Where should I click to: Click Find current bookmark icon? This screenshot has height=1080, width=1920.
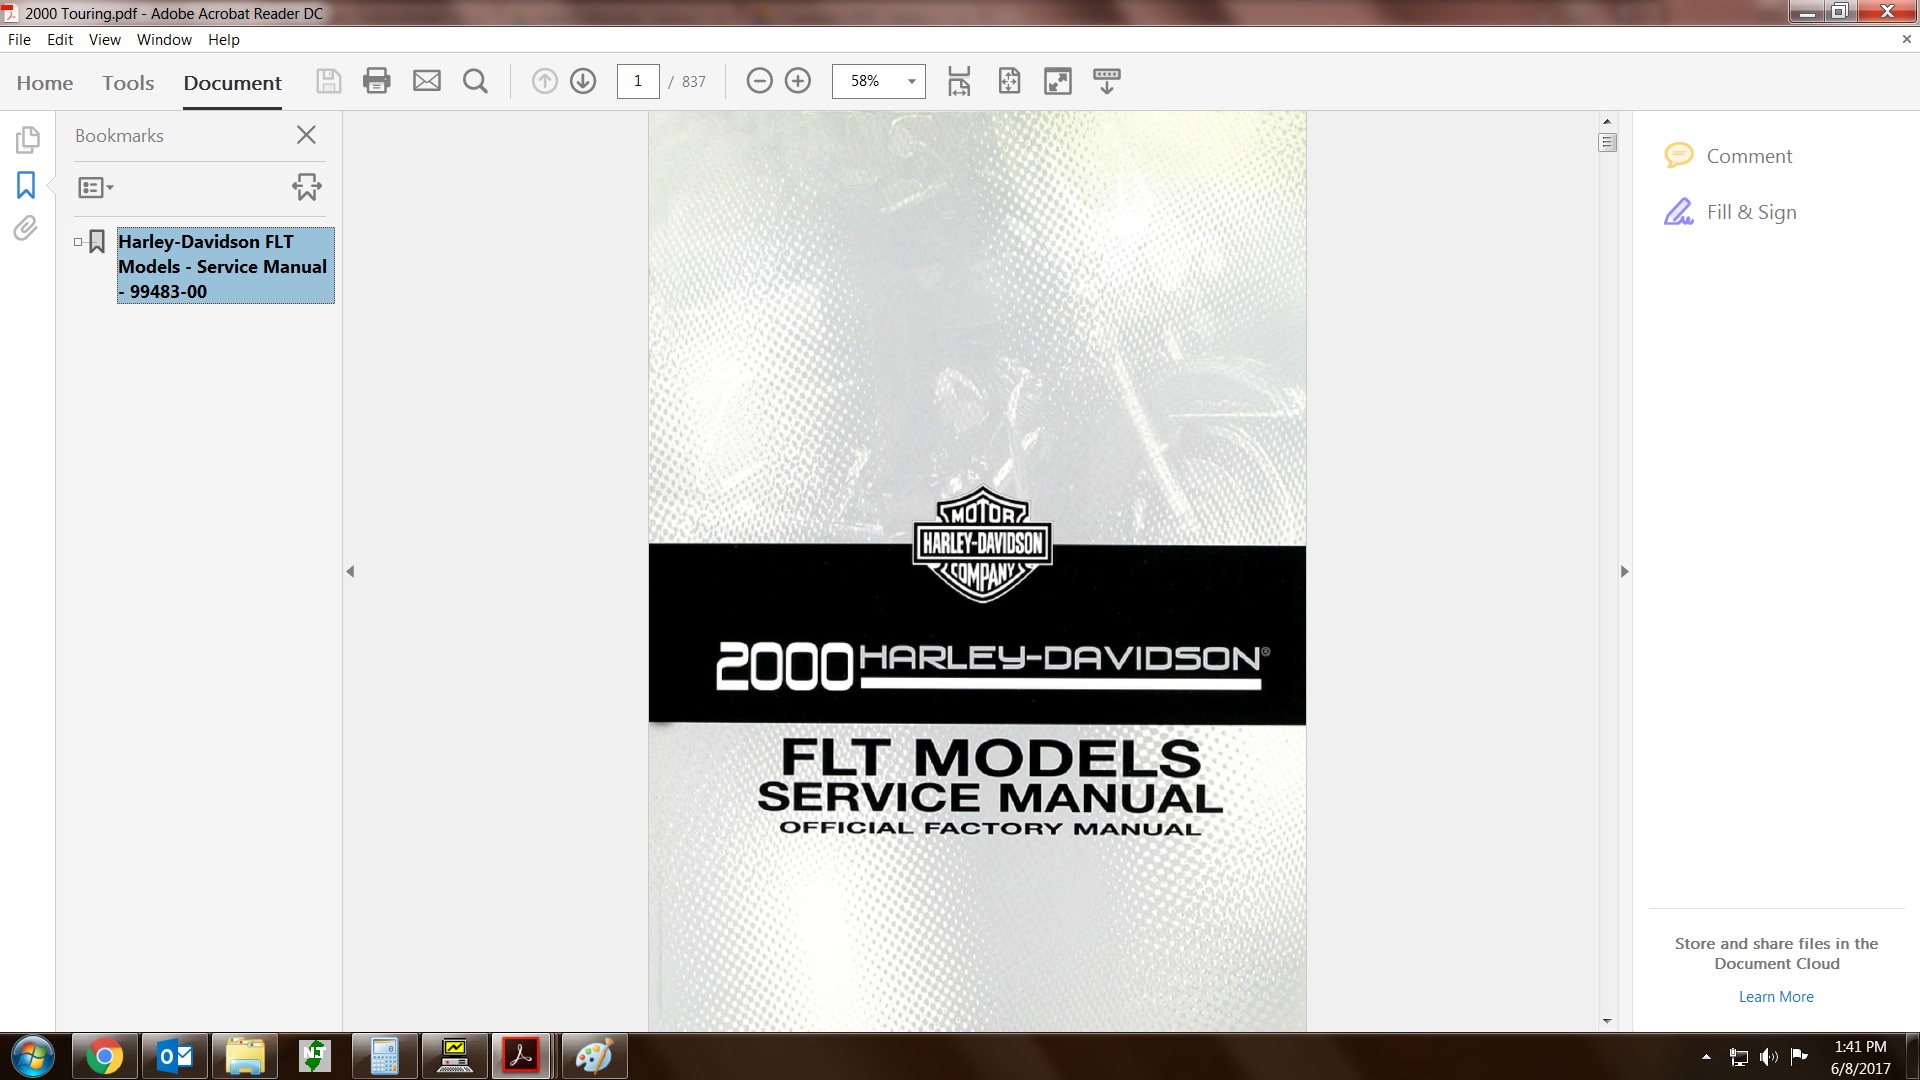click(306, 187)
